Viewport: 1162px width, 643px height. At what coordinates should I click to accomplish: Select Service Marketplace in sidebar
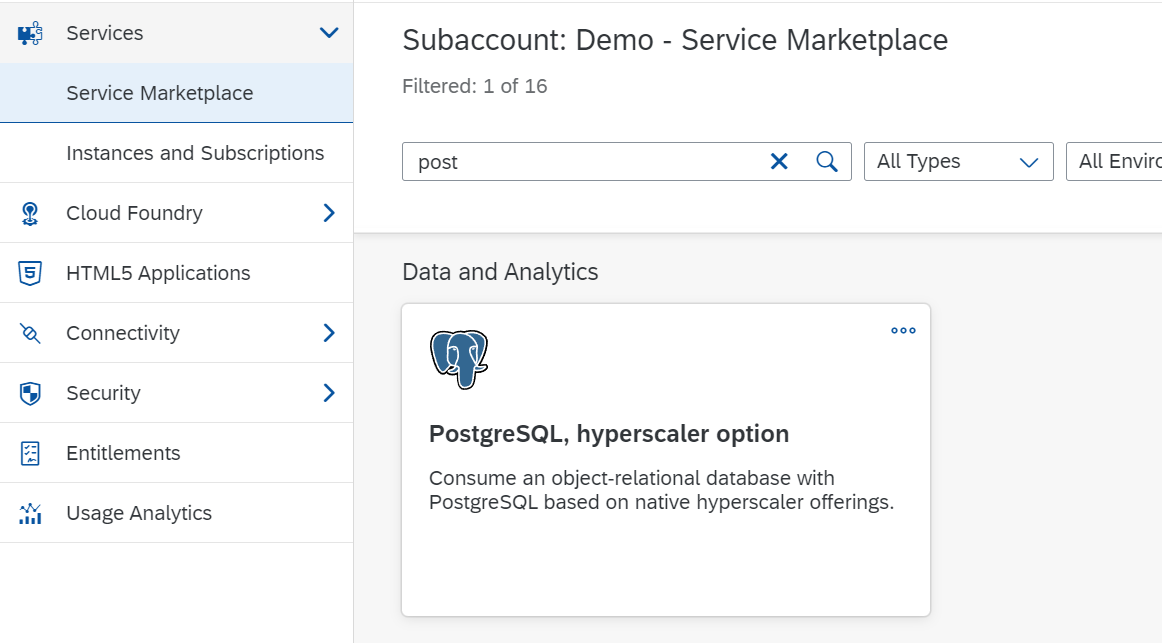click(160, 93)
